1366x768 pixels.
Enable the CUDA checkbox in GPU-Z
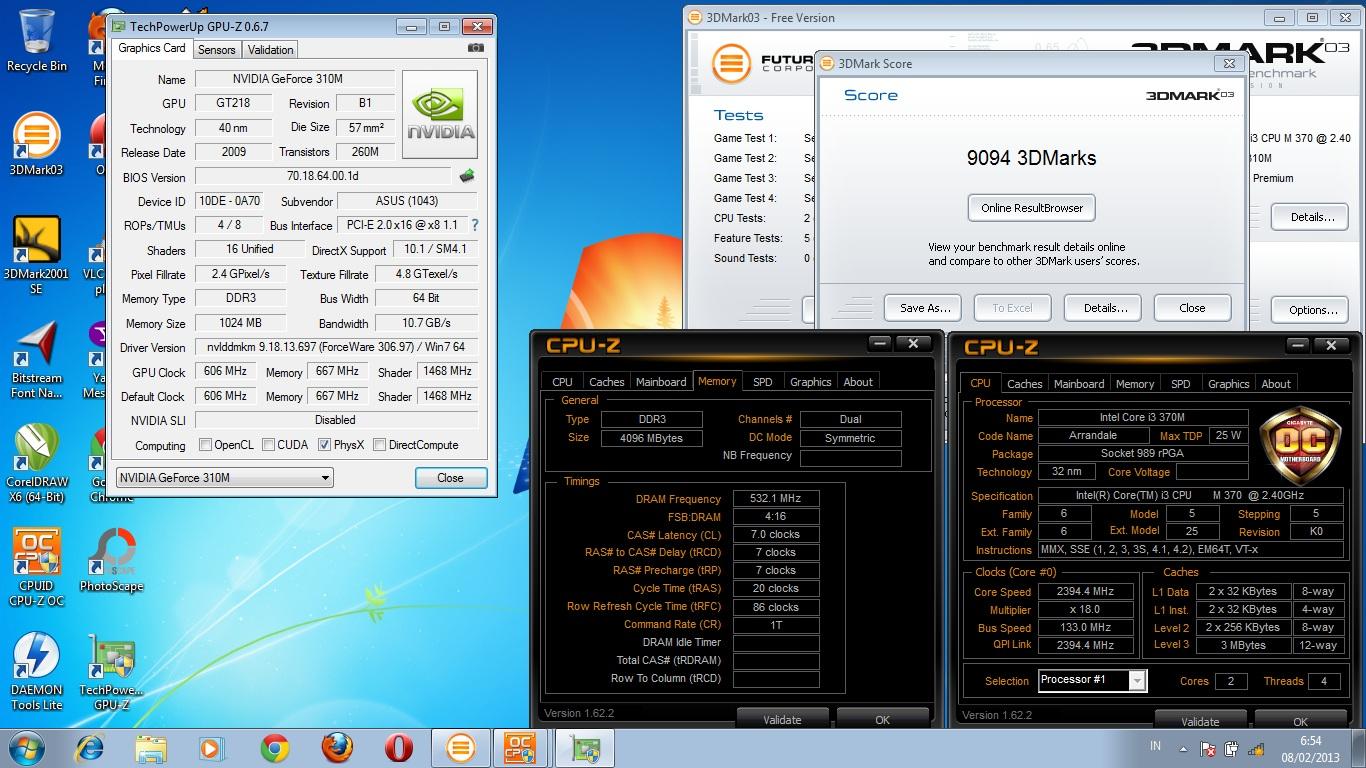[x=269, y=445]
